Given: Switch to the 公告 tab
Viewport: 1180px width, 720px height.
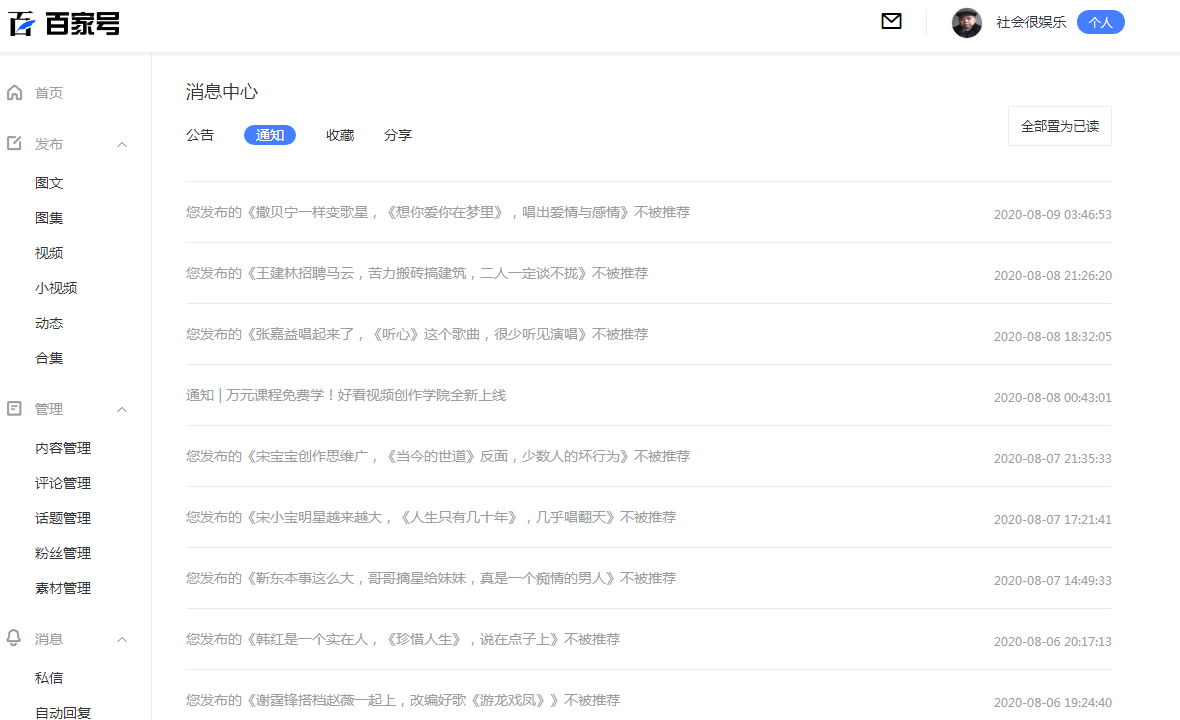Looking at the screenshot, I should tap(199, 135).
